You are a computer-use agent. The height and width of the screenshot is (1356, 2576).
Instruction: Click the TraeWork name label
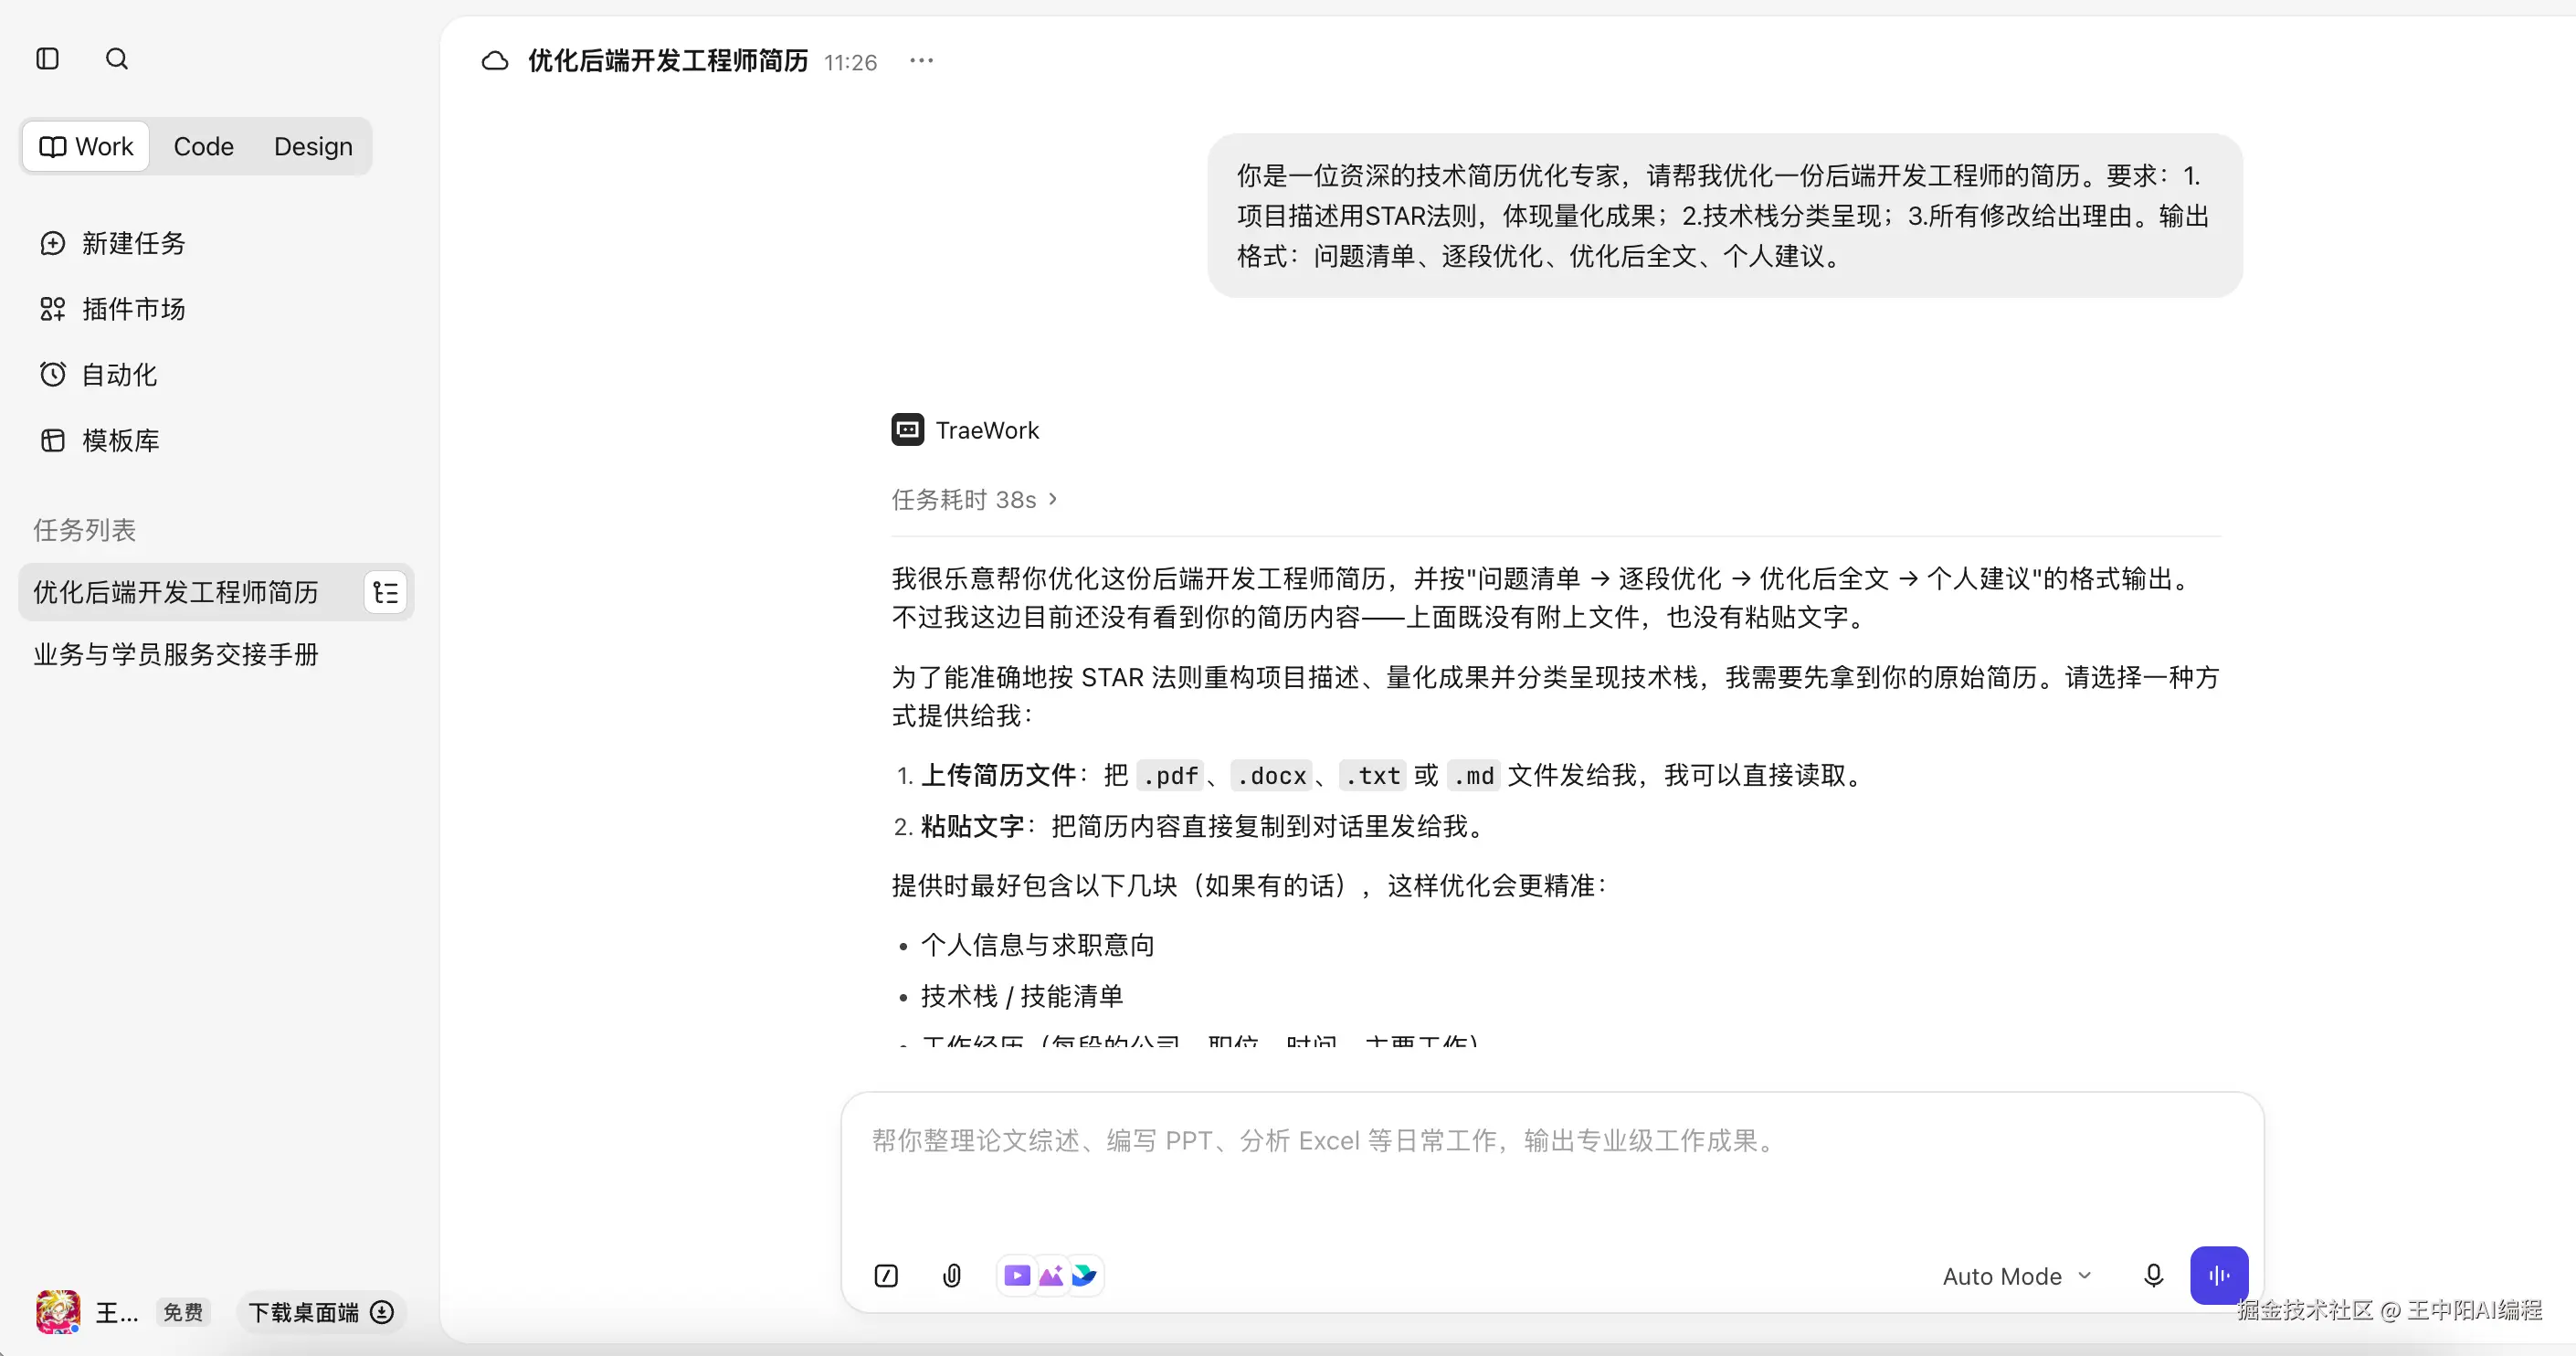[987, 430]
